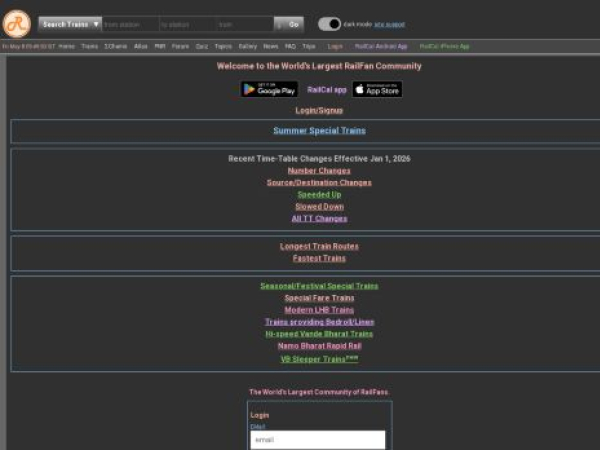Open Modern LHB Trains link
The width and height of the screenshot is (600, 450).
tap(319, 310)
